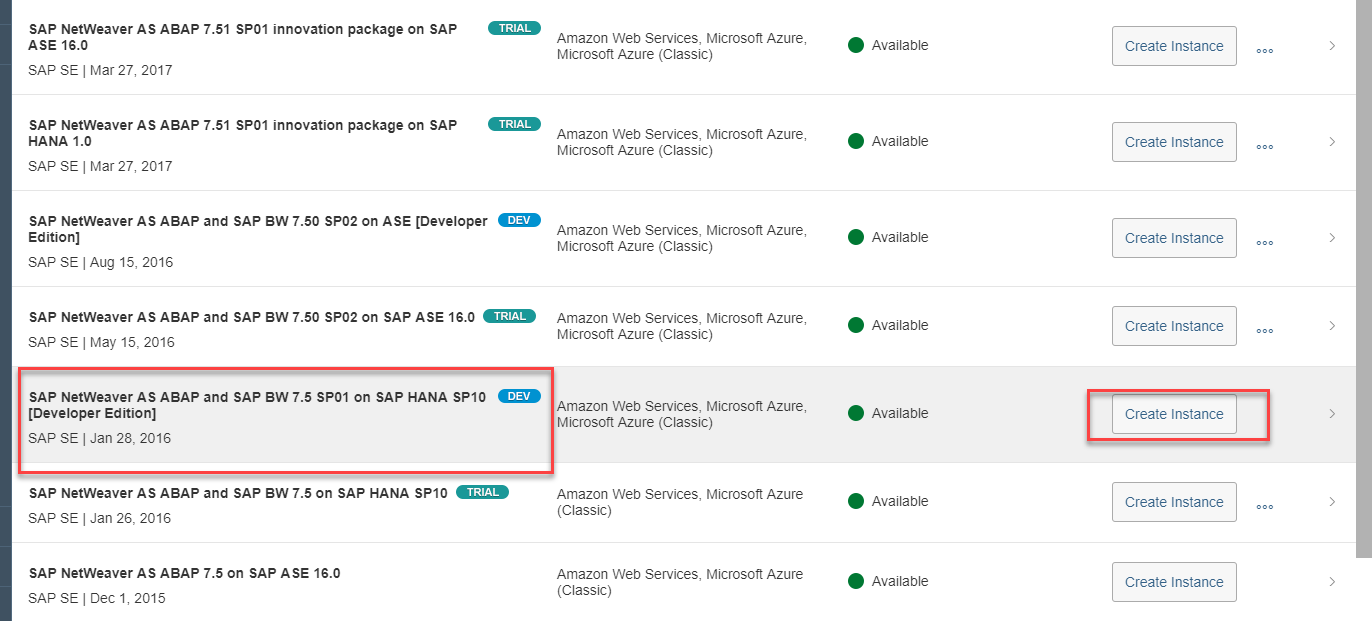Click the cloud providers text for the Dec 1, 2015 entry

pos(680,582)
